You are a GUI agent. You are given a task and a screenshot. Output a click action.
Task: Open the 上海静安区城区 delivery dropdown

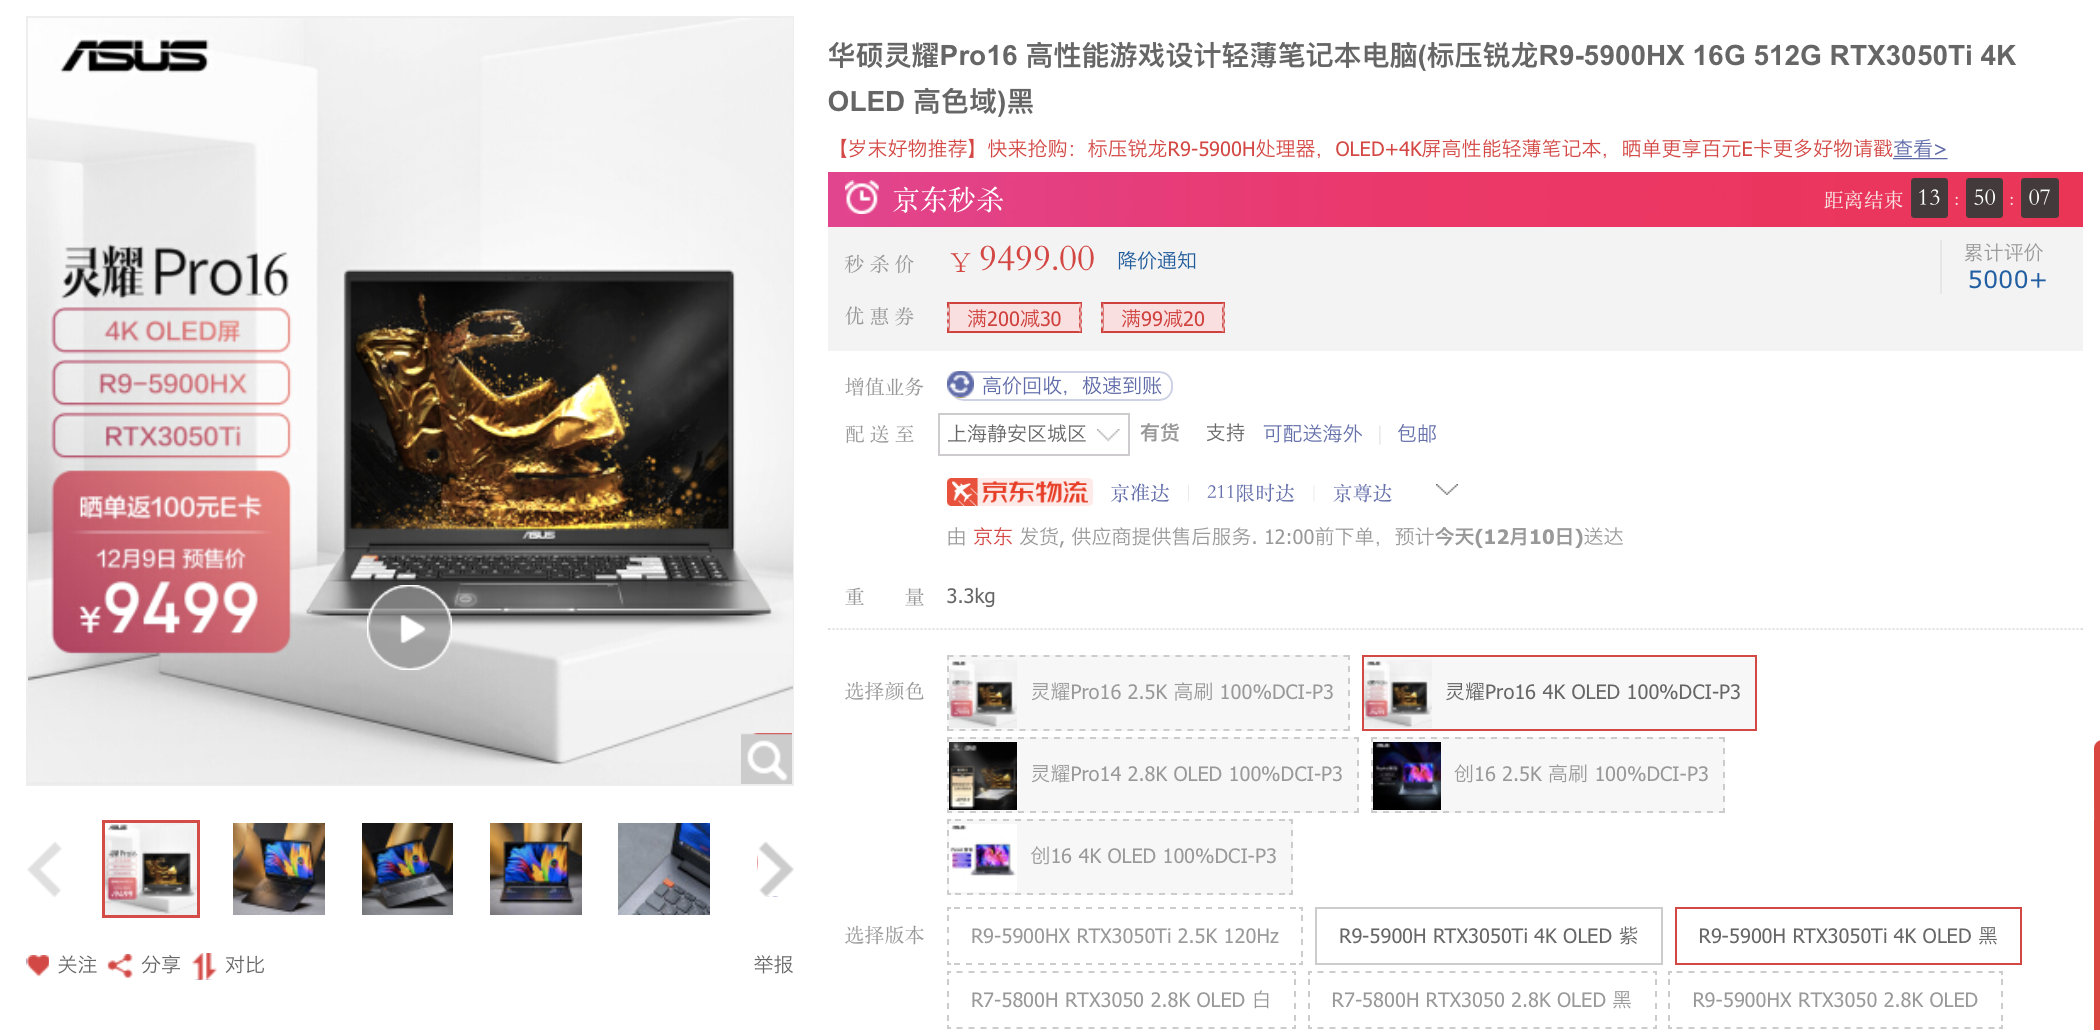tap(1034, 434)
